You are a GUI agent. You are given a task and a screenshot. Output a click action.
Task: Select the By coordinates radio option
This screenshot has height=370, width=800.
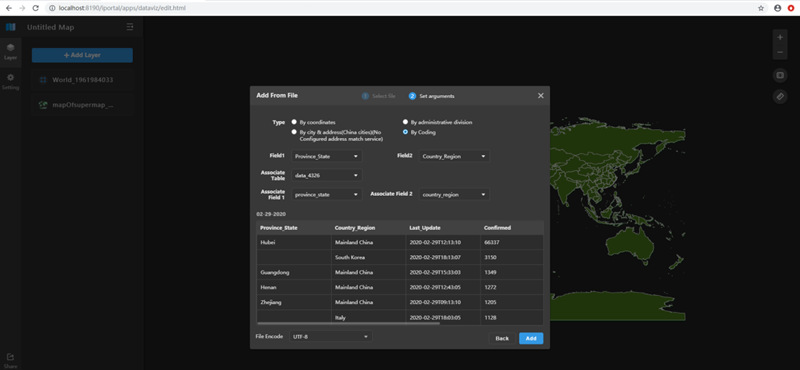coord(294,122)
